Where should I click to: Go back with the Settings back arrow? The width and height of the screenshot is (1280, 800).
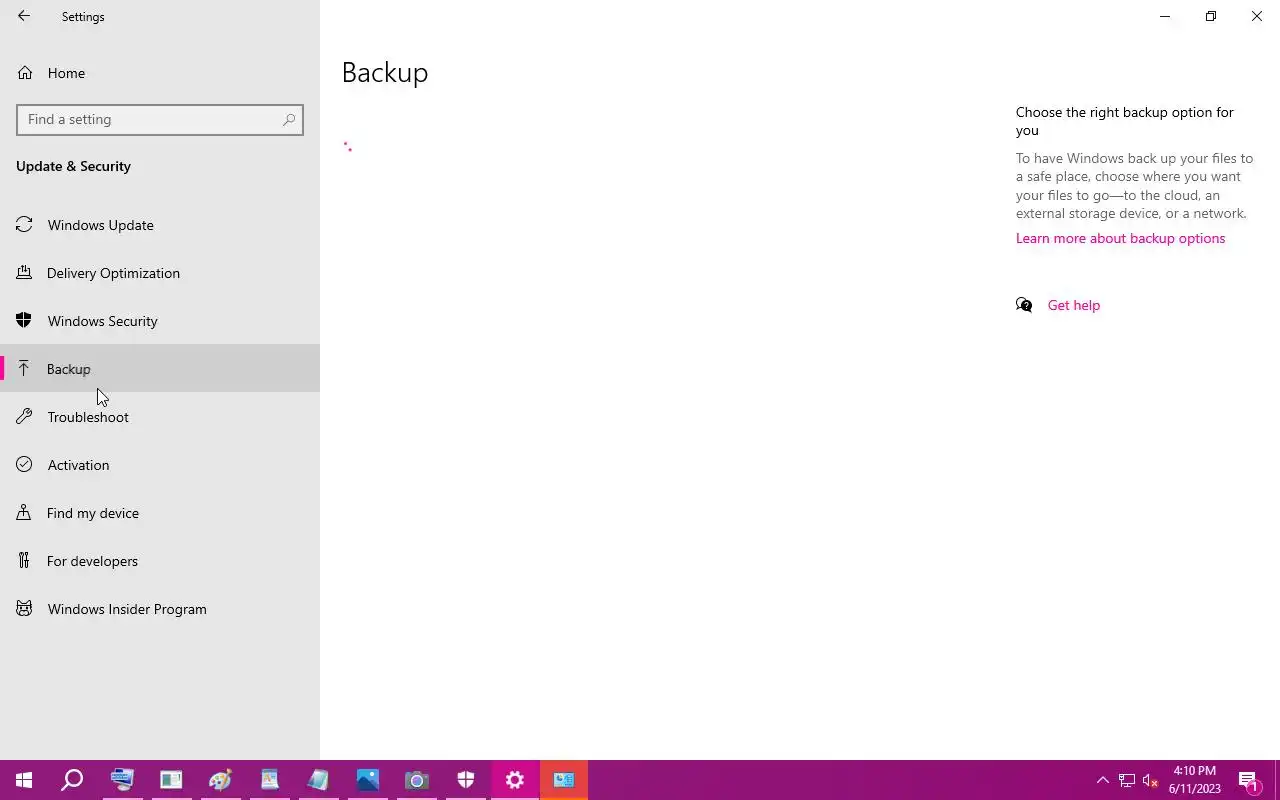click(x=24, y=16)
